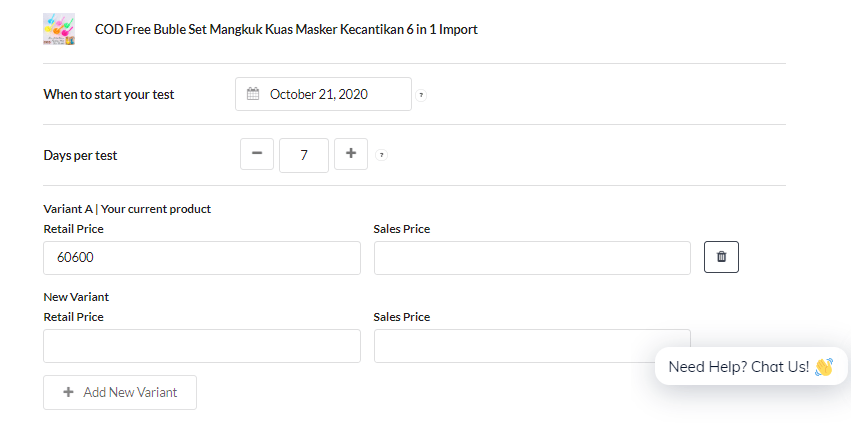Decrease days per test with minus button
Screen dimensions: 851x423
tap(257, 154)
